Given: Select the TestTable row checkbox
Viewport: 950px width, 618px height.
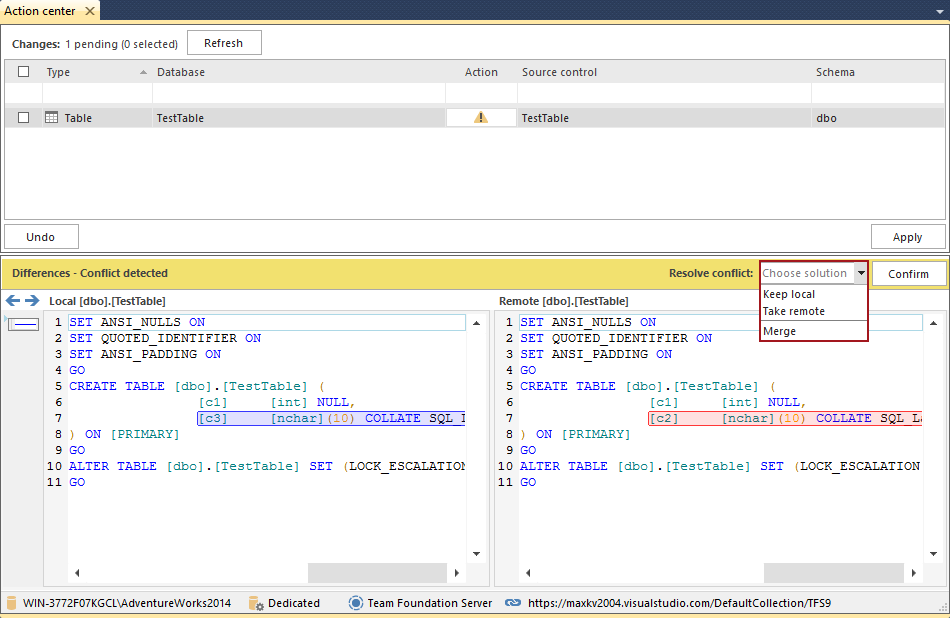Looking at the screenshot, I should 25,117.
